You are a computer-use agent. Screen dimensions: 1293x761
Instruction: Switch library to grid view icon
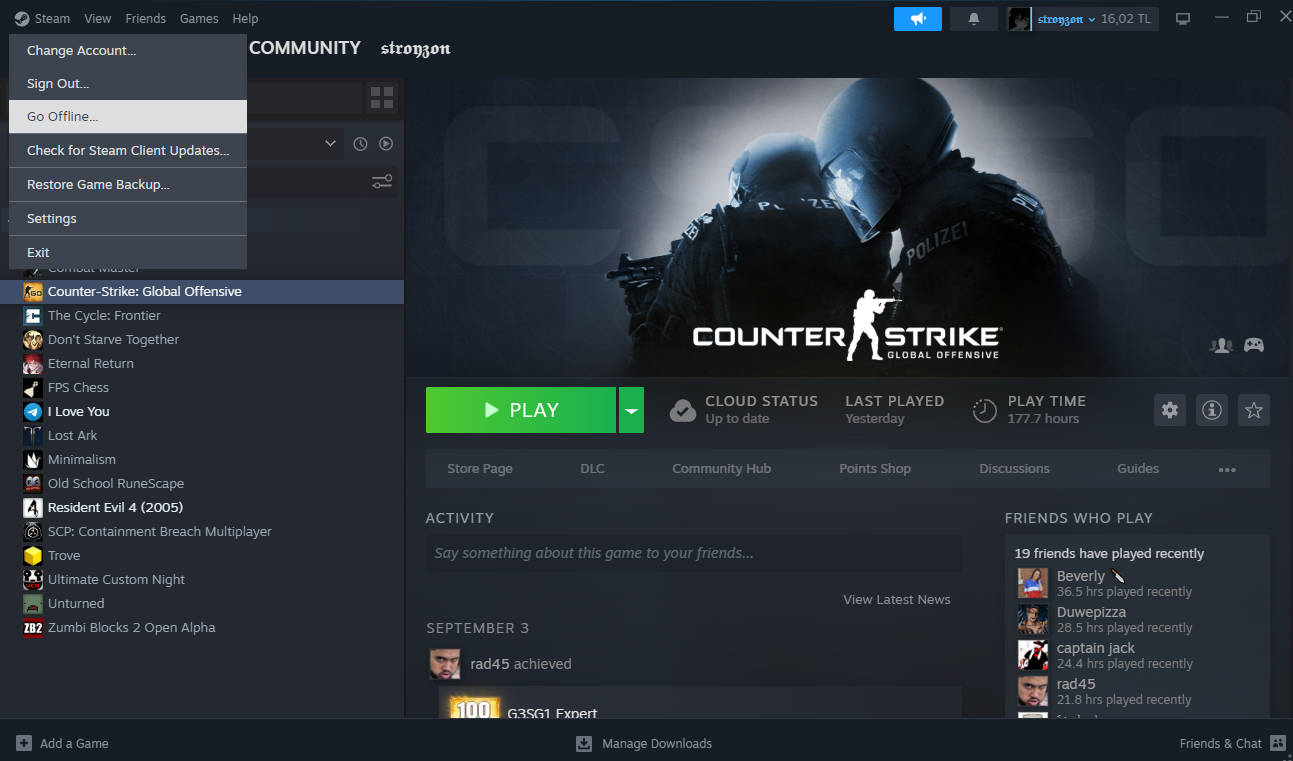[x=382, y=98]
